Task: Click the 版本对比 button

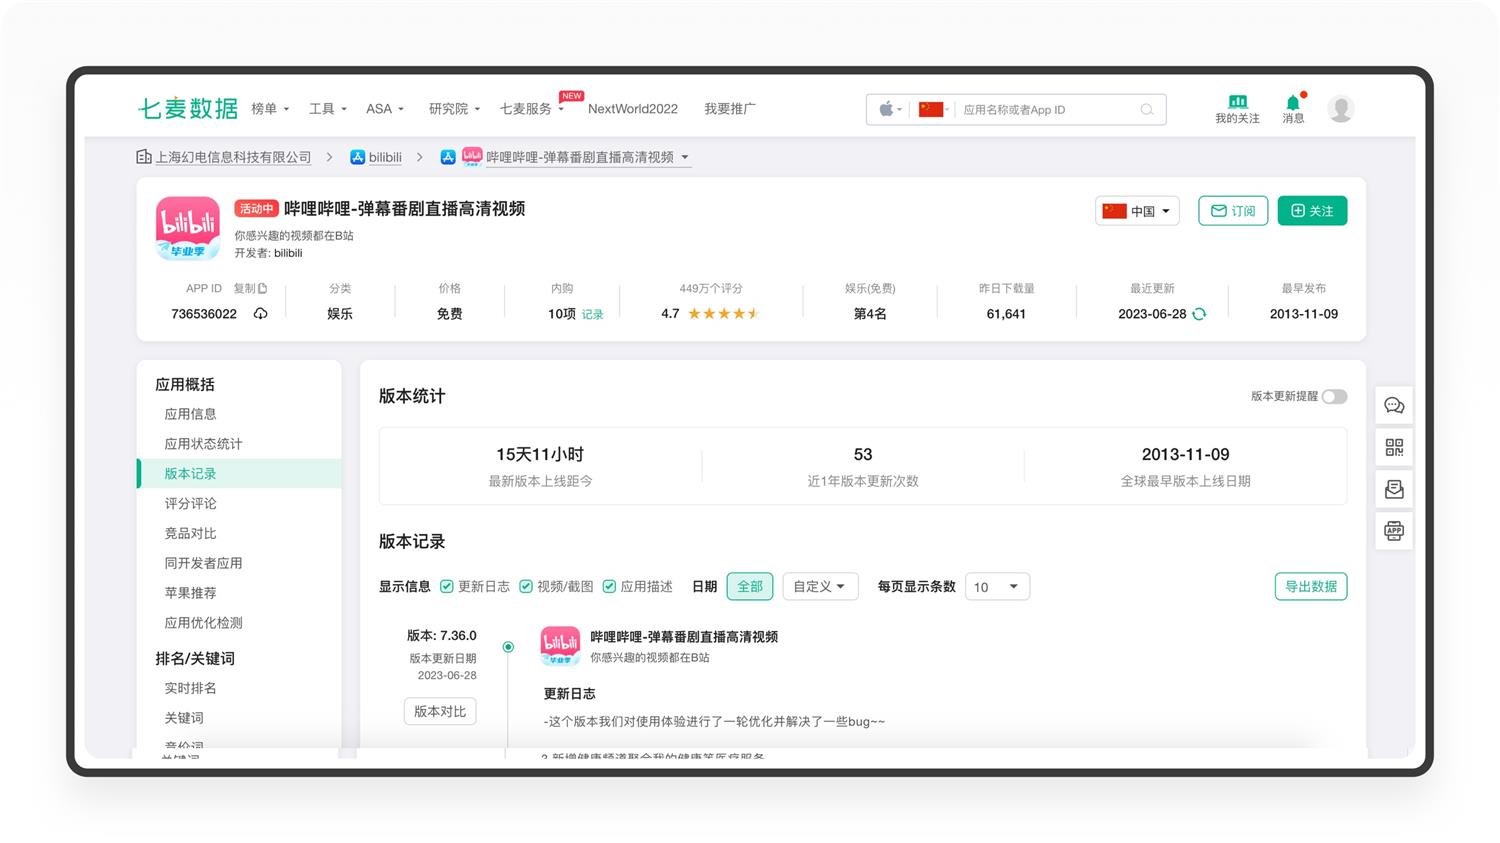Action: point(440,712)
